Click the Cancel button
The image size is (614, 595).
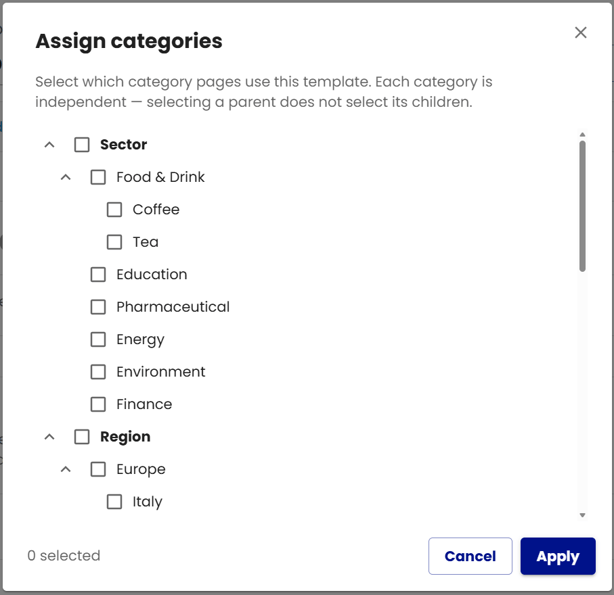point(470,556)
